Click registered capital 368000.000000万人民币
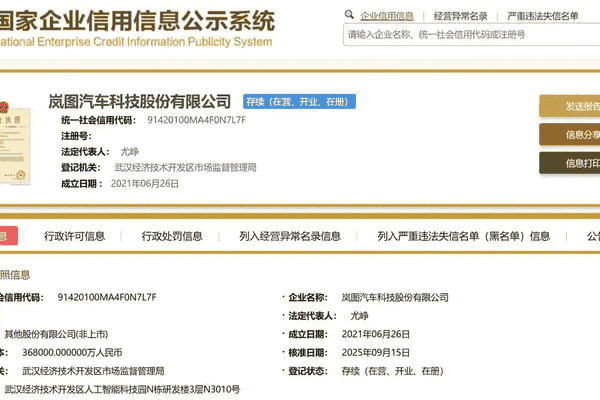This screenshot has height=400, width=600. point(72,353)
